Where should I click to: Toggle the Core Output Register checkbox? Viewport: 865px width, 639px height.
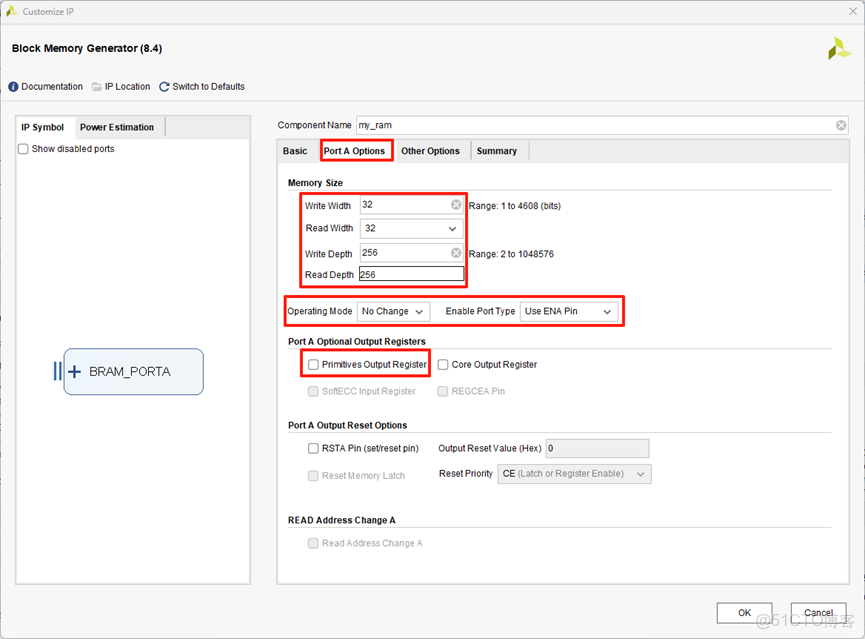(443, 365)
